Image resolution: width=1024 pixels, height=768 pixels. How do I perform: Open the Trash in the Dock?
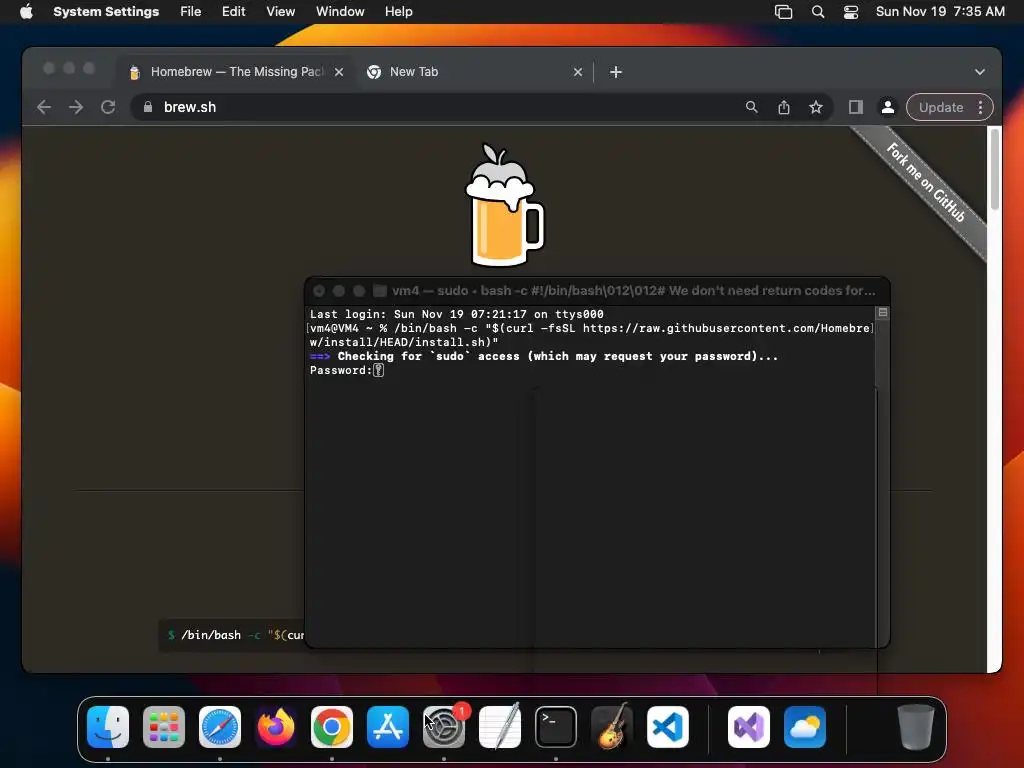916,727
